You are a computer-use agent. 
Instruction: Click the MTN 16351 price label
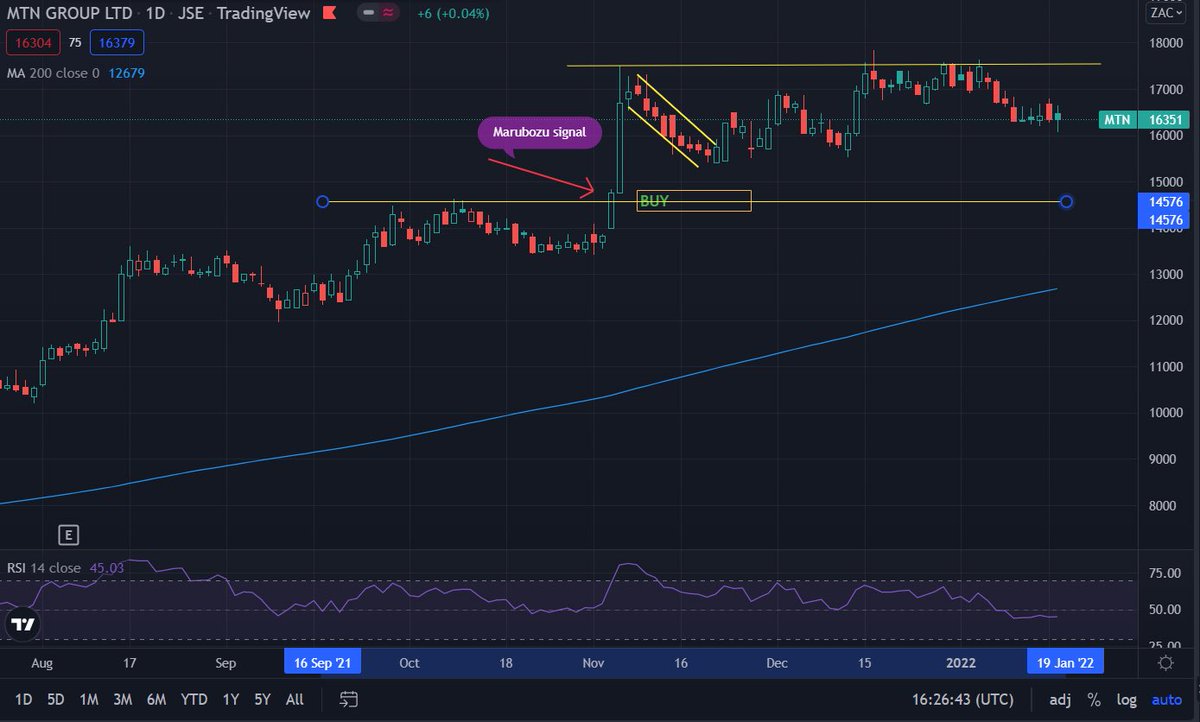(1144, 120)
